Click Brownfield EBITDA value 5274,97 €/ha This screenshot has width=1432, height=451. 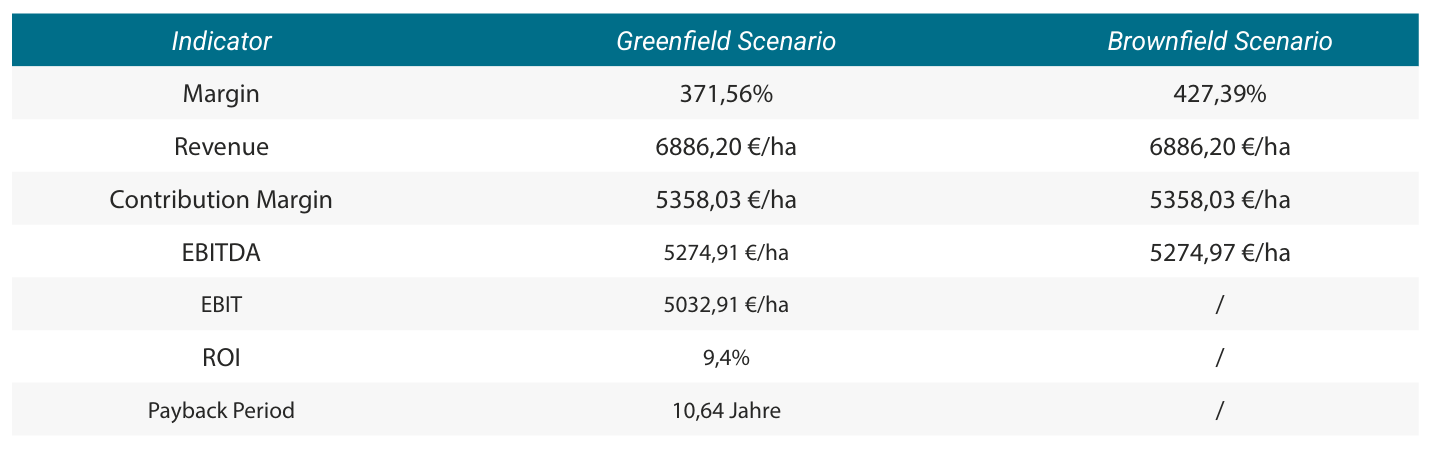click(x=1220, y=252)
